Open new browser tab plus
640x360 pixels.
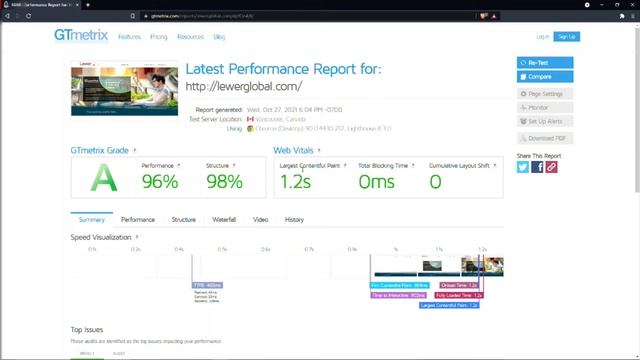point(88,5)
